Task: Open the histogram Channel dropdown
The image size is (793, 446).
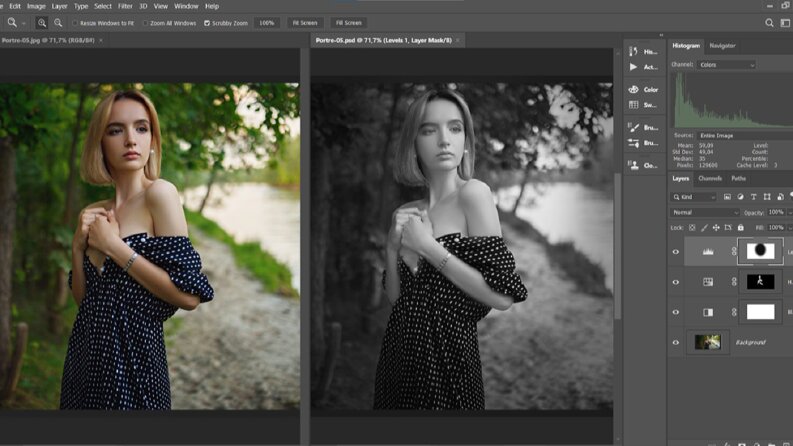Action: (x=726, y=65)
